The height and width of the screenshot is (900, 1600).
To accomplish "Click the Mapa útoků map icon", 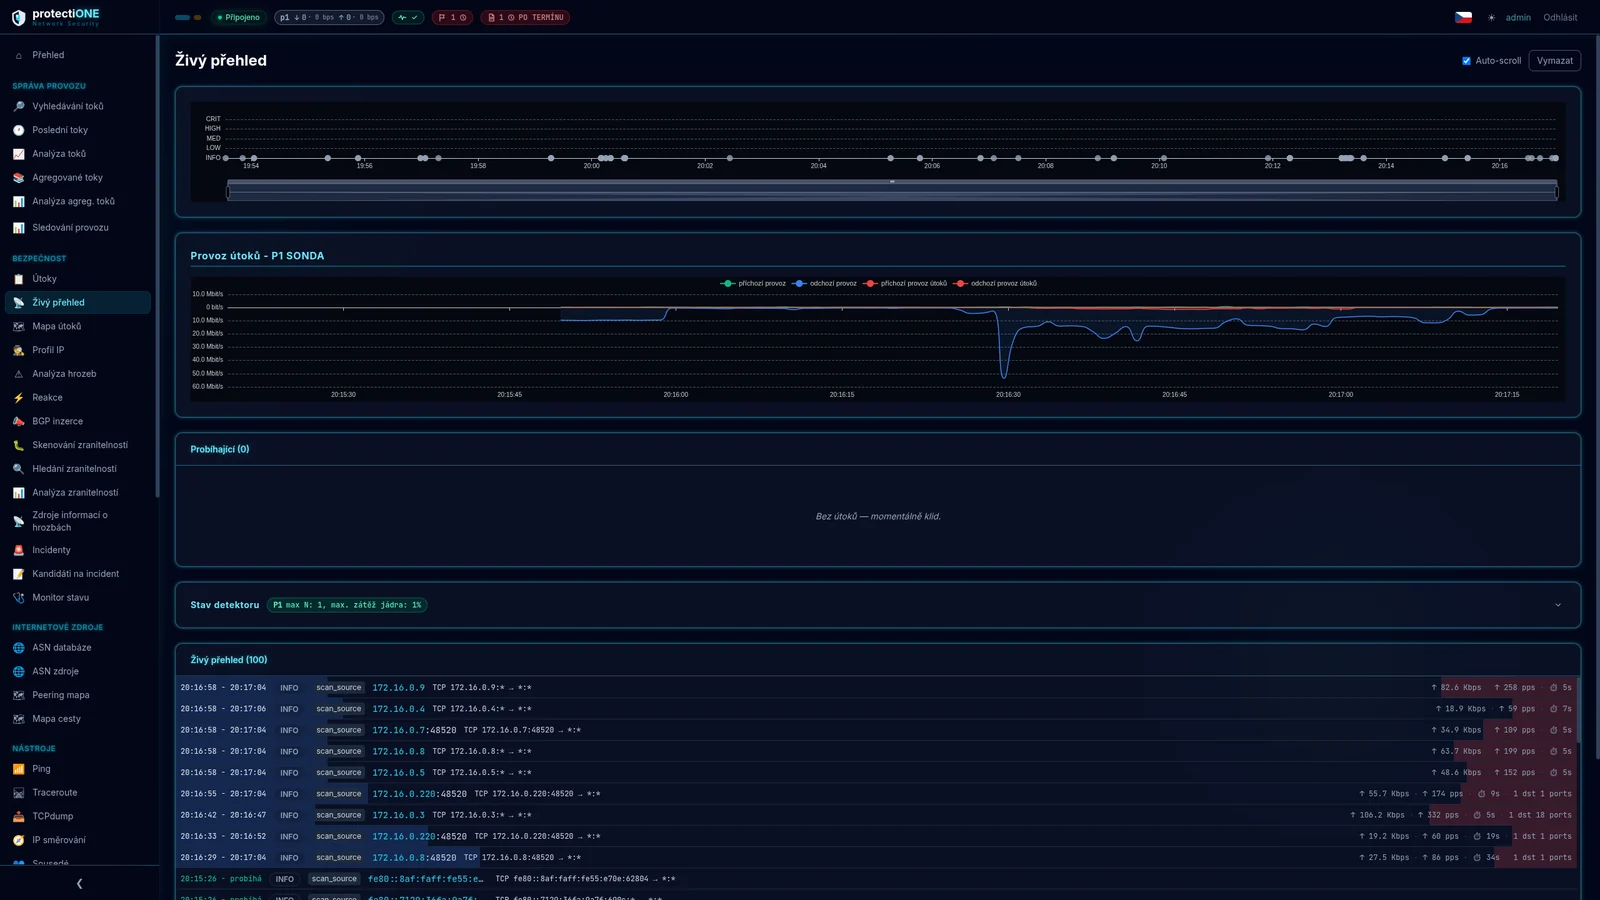I will pos(18,326).
